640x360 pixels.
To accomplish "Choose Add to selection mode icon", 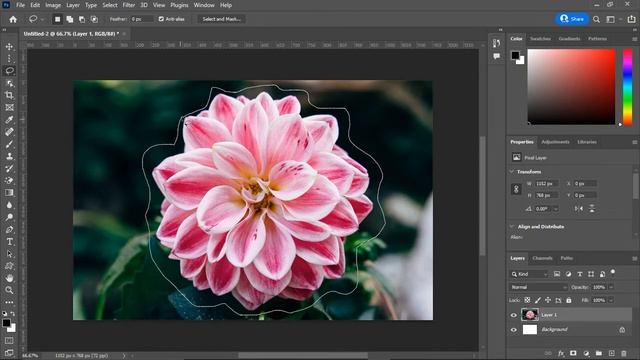I will pyautogui.click(x=70, y=19).
